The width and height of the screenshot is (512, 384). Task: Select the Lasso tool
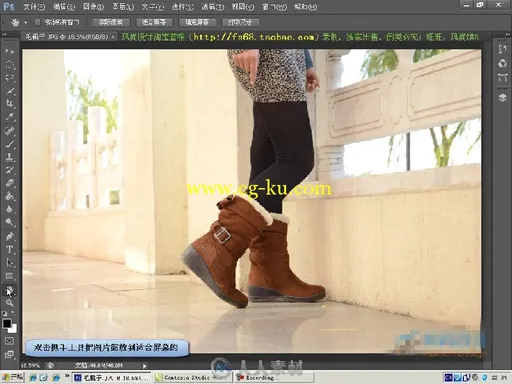[x=9, y=78]
